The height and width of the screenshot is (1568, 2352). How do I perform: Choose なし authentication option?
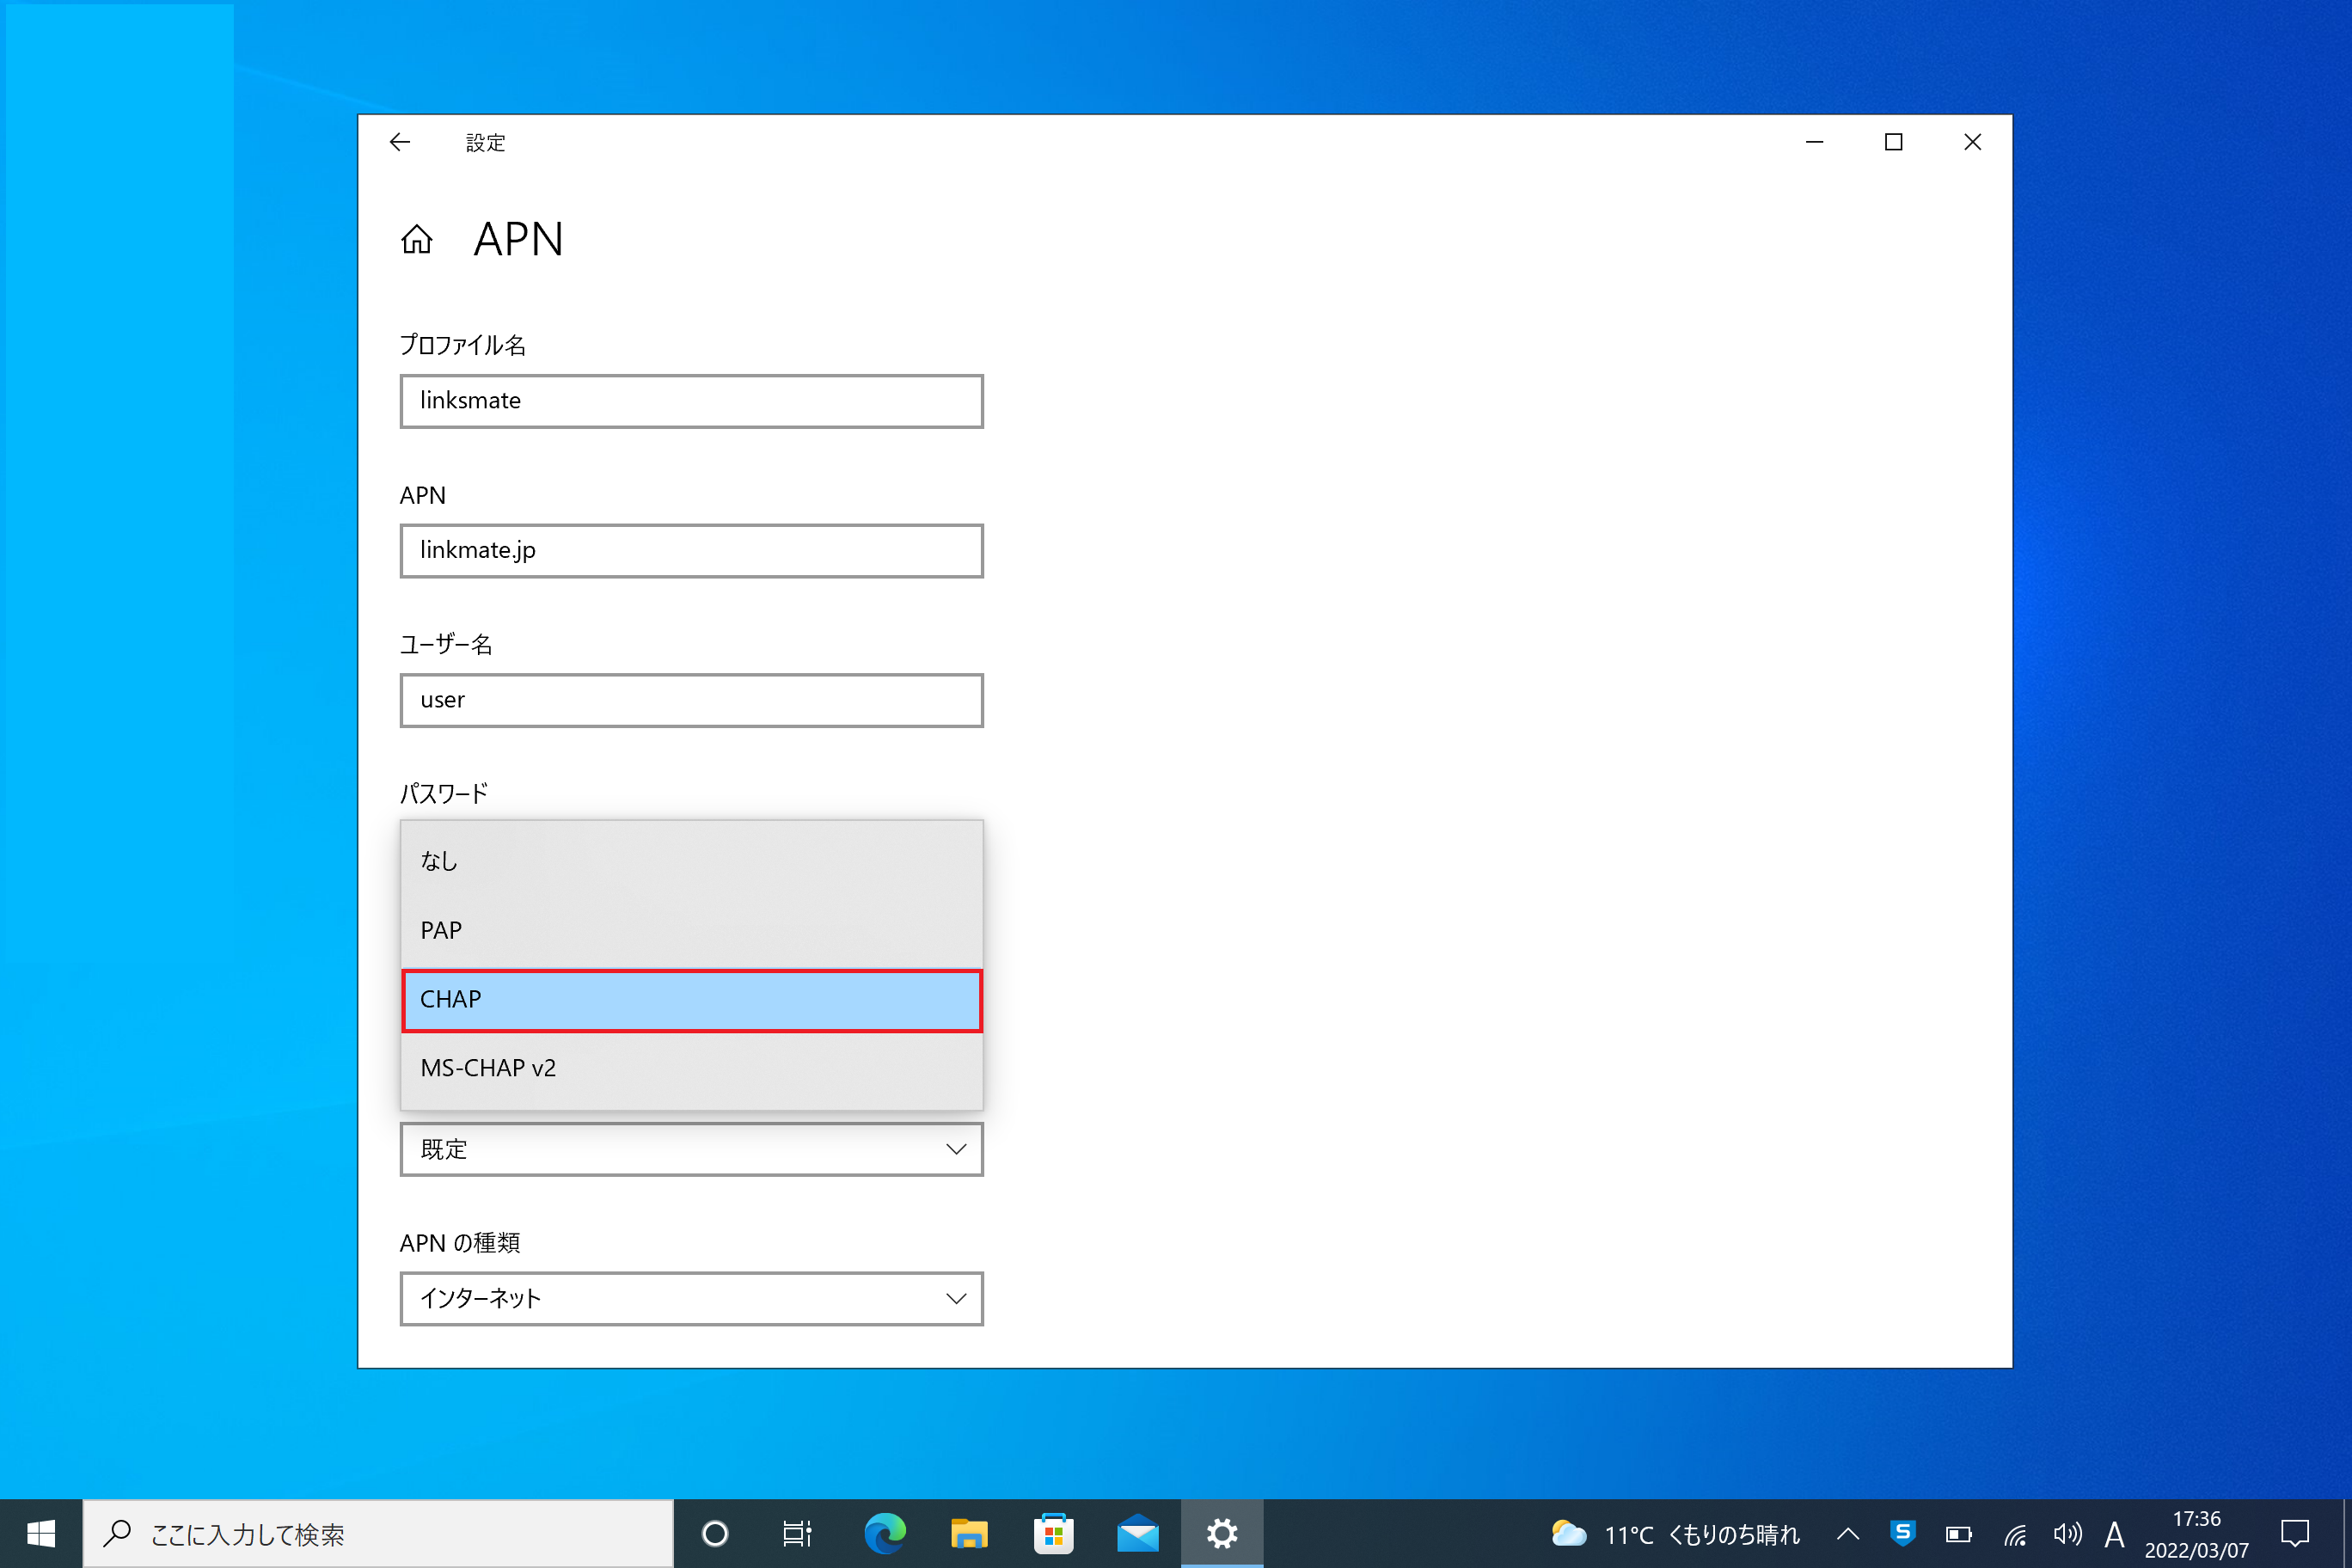[692, 860]
